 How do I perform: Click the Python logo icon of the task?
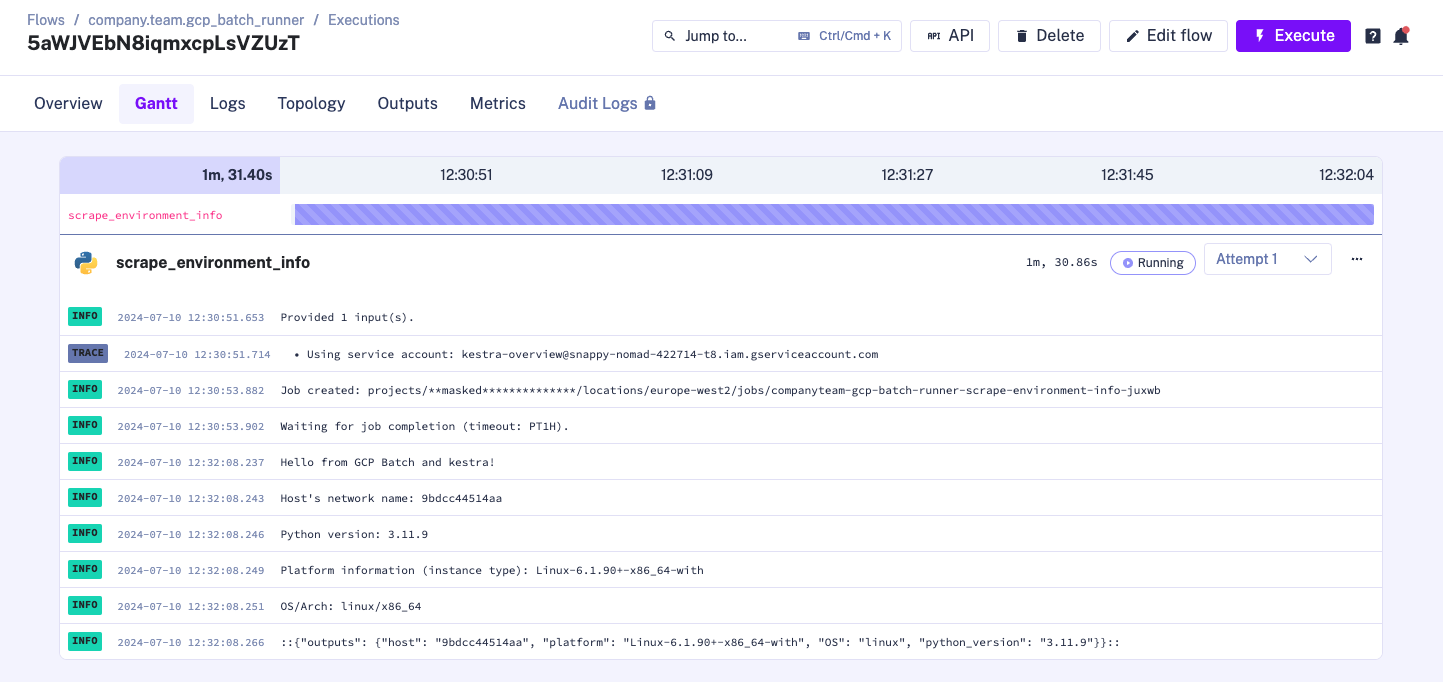coord(86,263)
